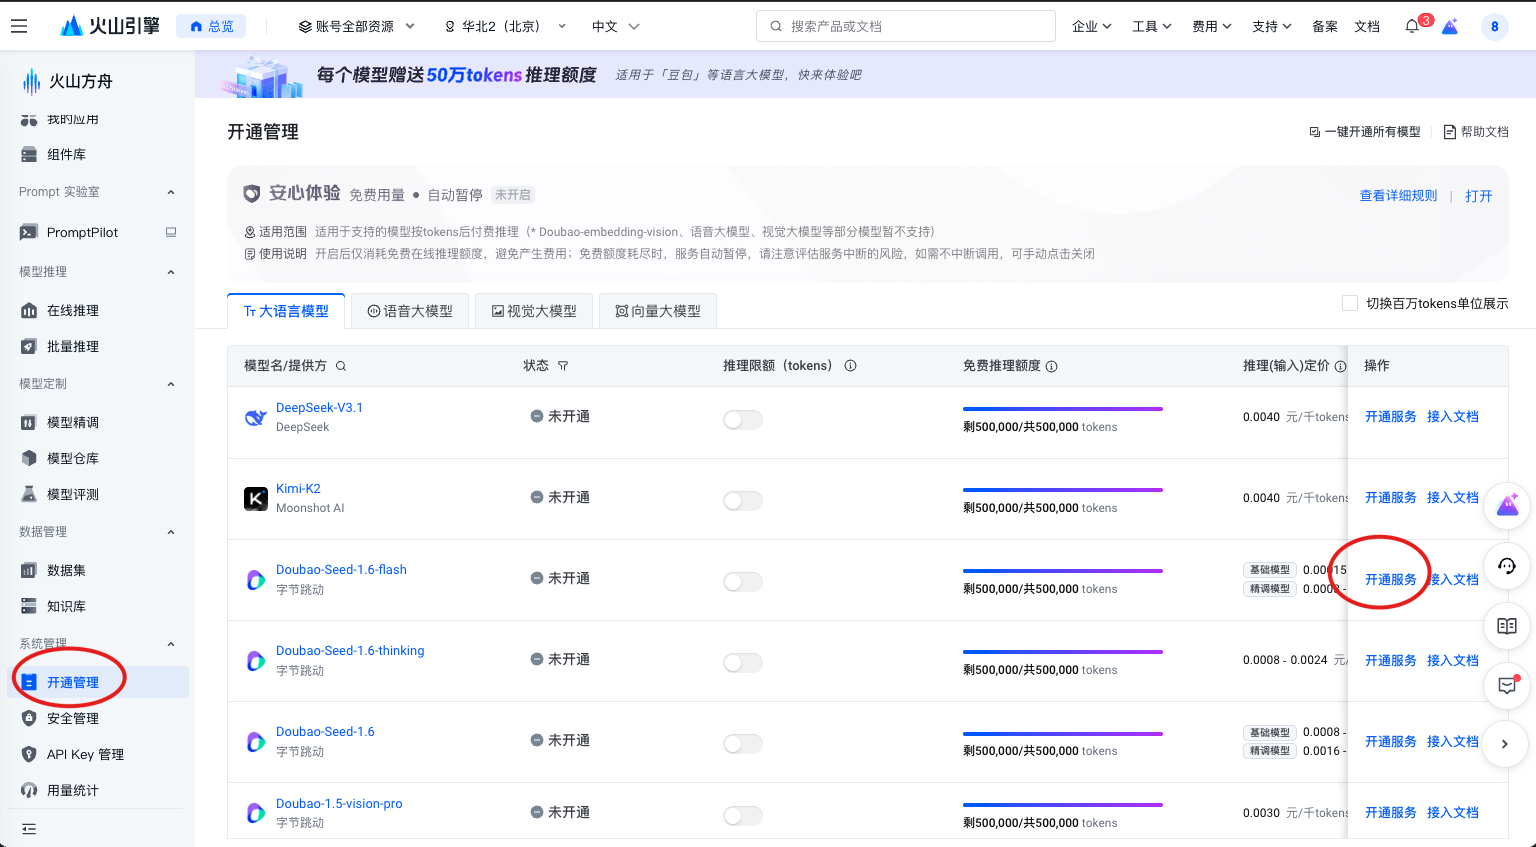Click the purple mountain icon in header
The width and height of the screenshot is (1536, 847).
1450,26
